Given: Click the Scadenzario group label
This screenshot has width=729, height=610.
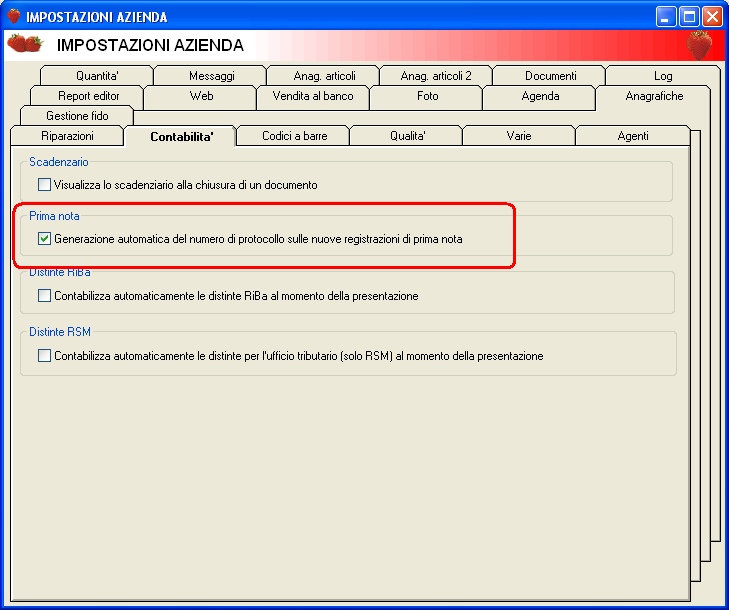Looking at the screenshot, I should click(59, 162).
